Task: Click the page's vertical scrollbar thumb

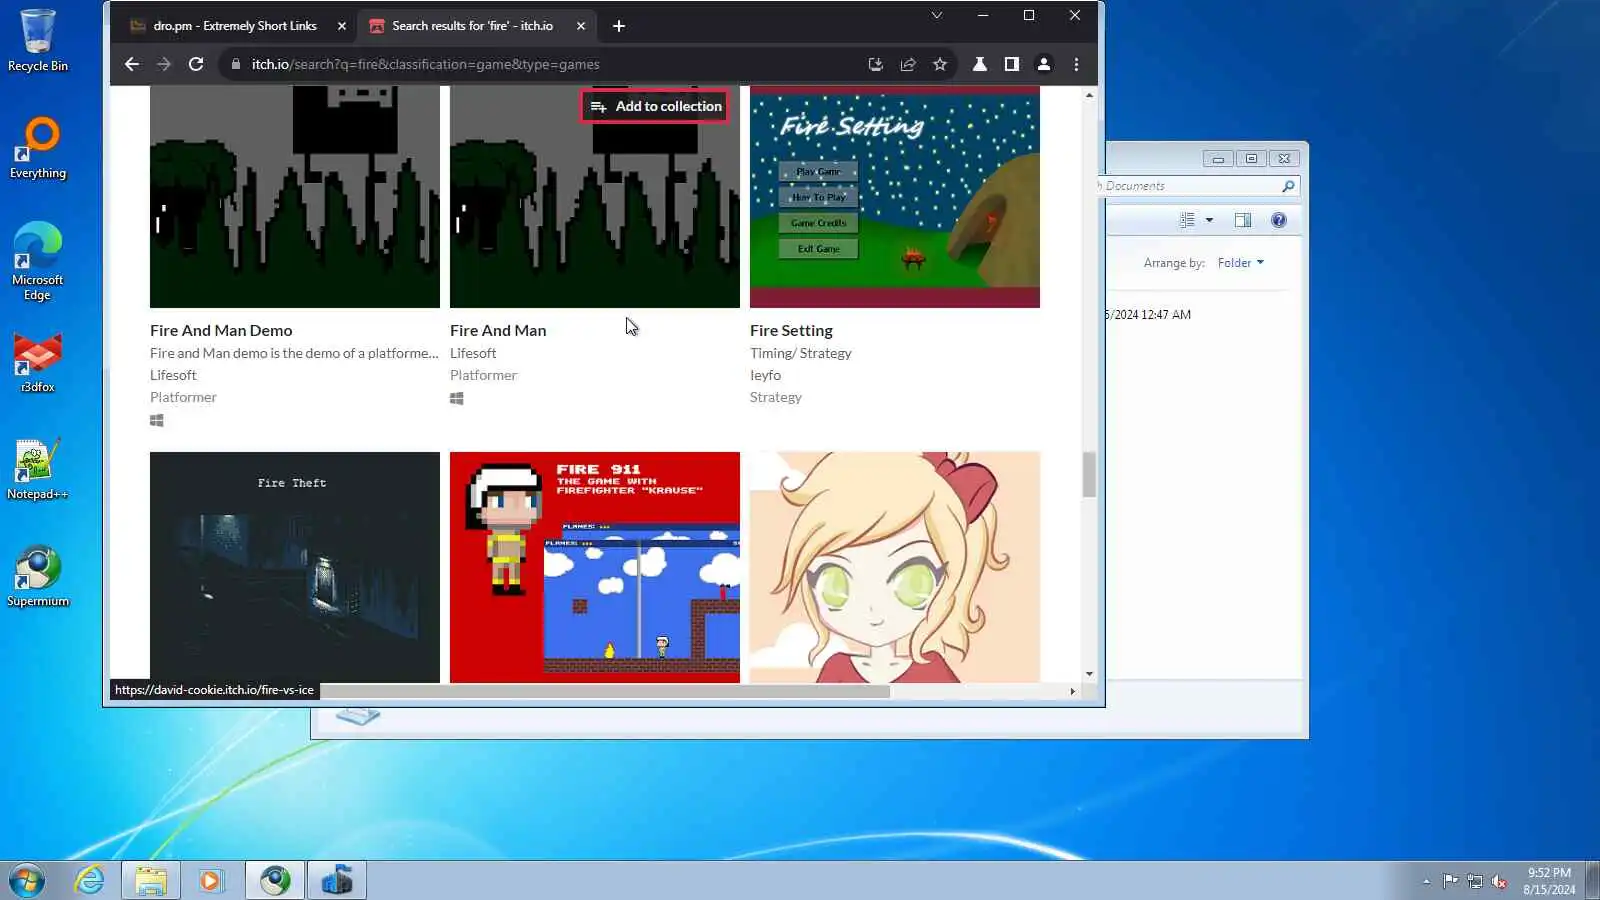Action: coord(1089,474)
